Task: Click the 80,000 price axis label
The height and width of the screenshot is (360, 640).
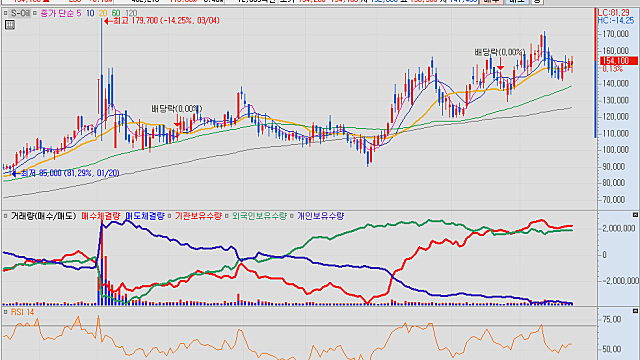Action: (x=614, y=183)
